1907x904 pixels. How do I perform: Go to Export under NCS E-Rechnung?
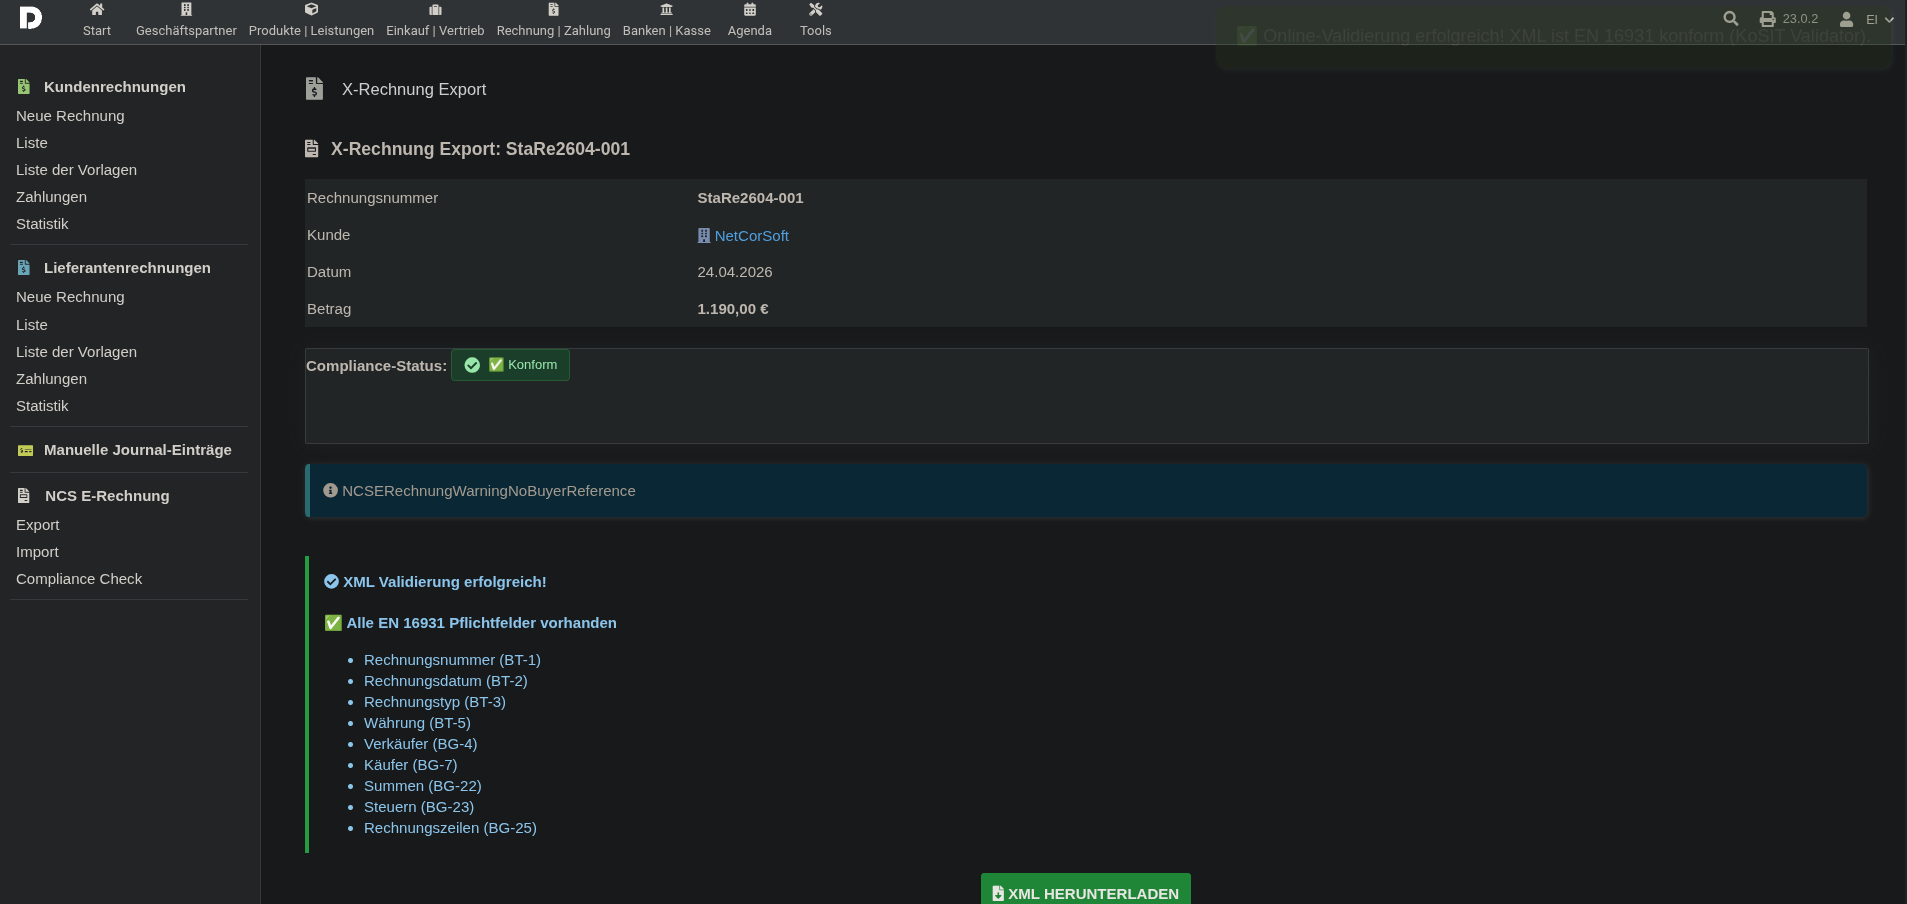click(38, 525)
